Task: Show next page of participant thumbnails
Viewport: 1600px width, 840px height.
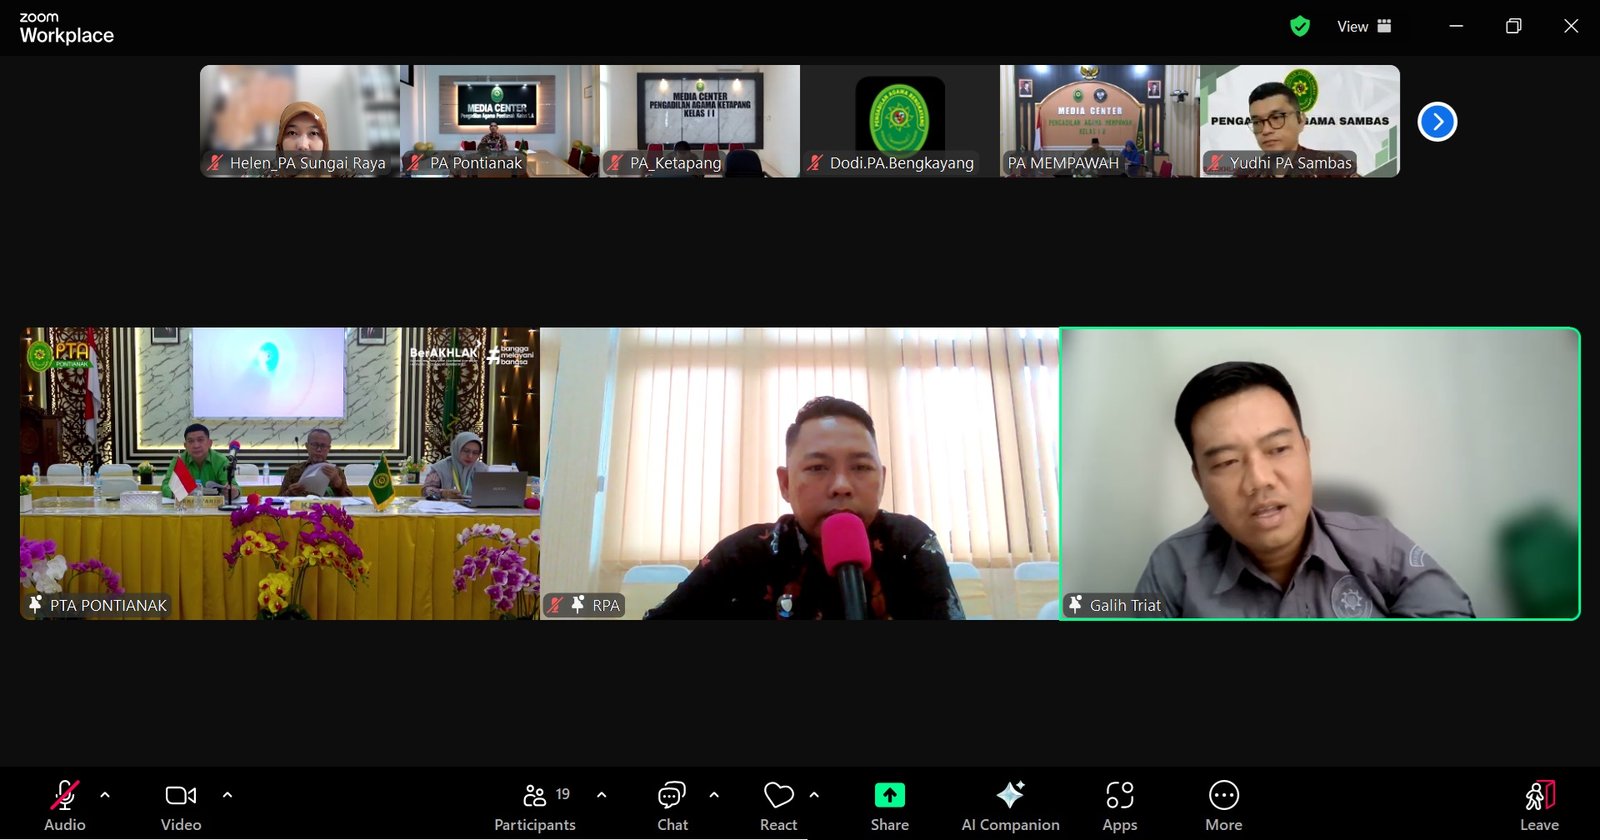Action: coord(1437,122)
